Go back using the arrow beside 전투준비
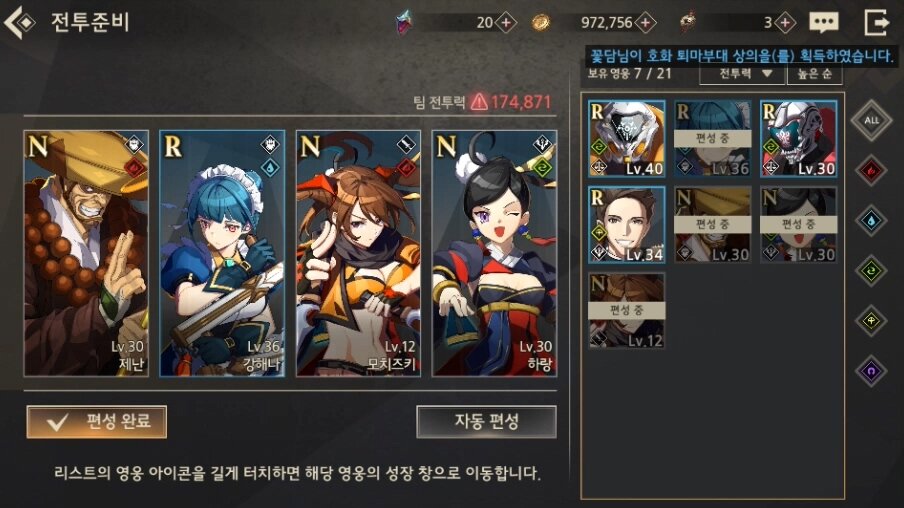 tap(19, 22)
